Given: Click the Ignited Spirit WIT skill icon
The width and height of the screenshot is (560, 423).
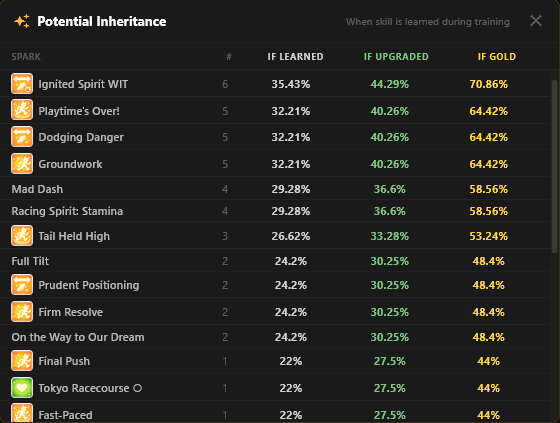Looking at the screenshot, I should [22, 84].
